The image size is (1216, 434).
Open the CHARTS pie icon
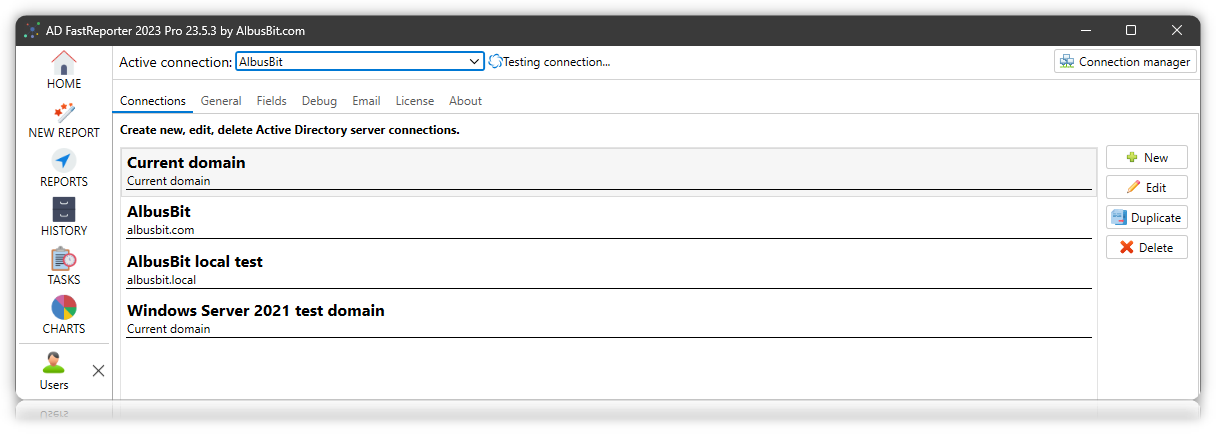tap(64, 307)
